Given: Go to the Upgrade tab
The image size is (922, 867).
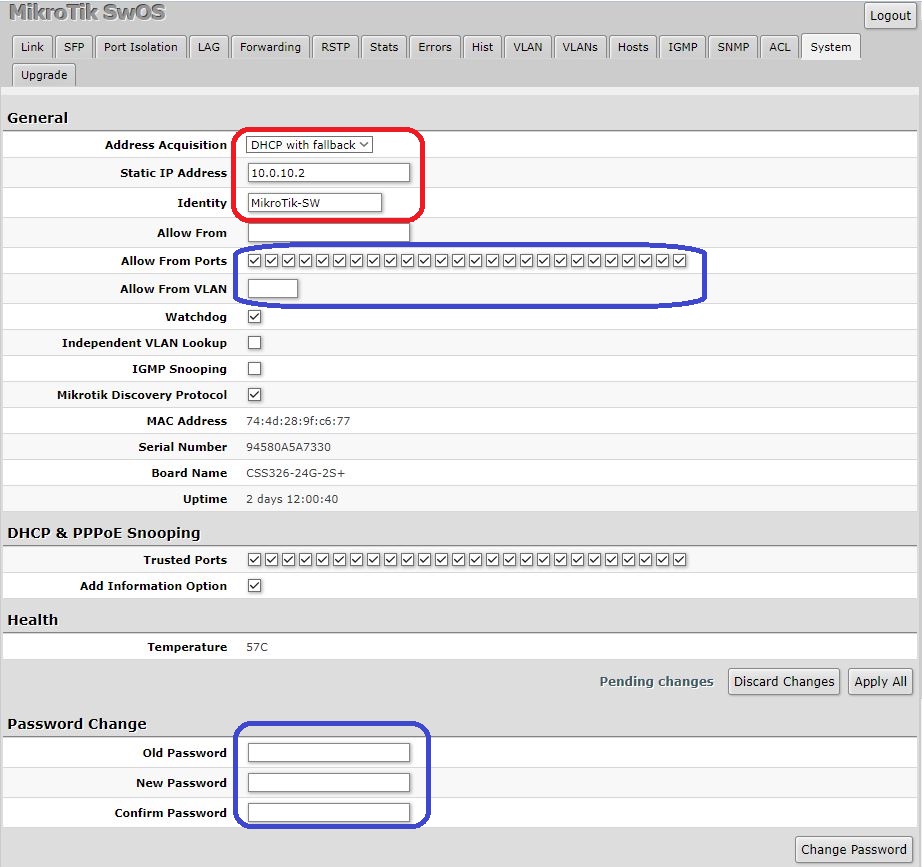Looking at the screenshot, I should 44,75.
